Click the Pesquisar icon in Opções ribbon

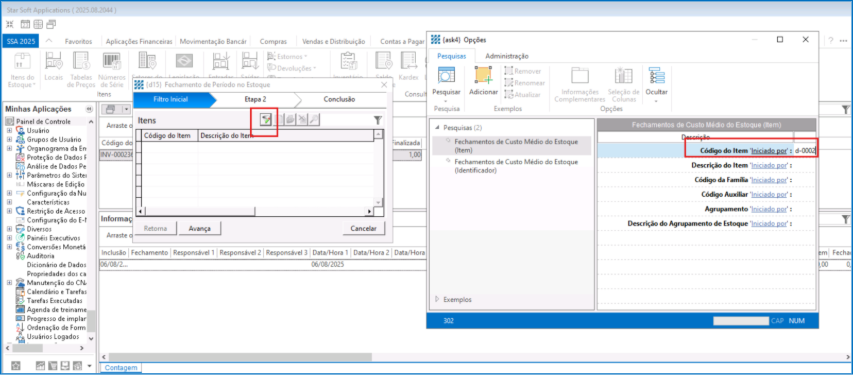[x=446, y=75]
